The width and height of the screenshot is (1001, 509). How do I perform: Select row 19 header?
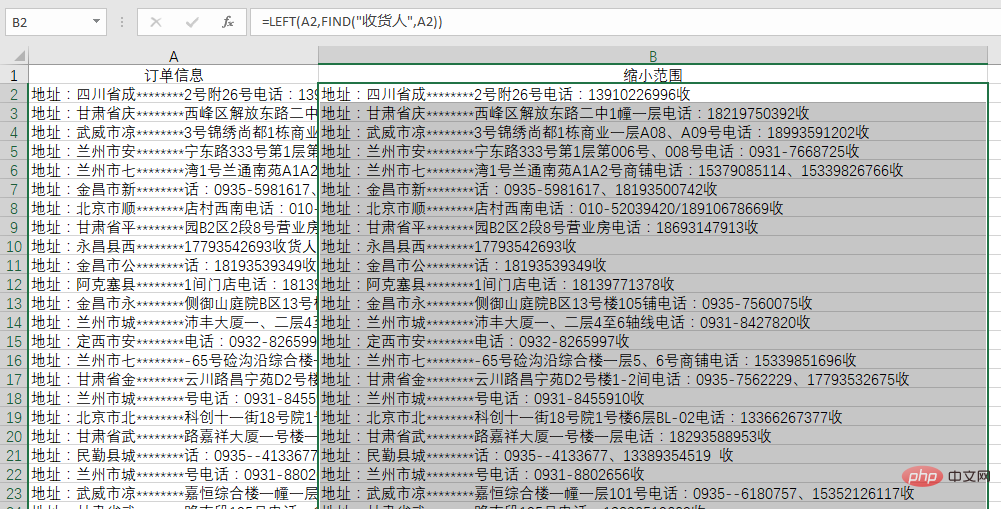coord(14,417)
